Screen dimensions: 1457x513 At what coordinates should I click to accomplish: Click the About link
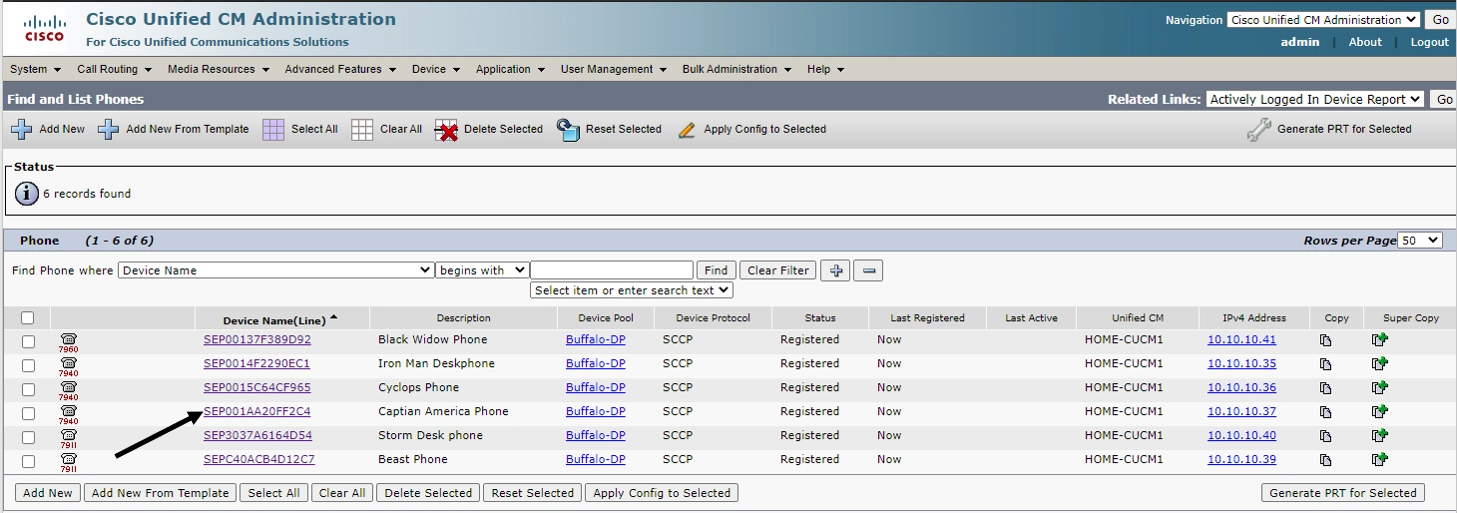[1365, 42]
